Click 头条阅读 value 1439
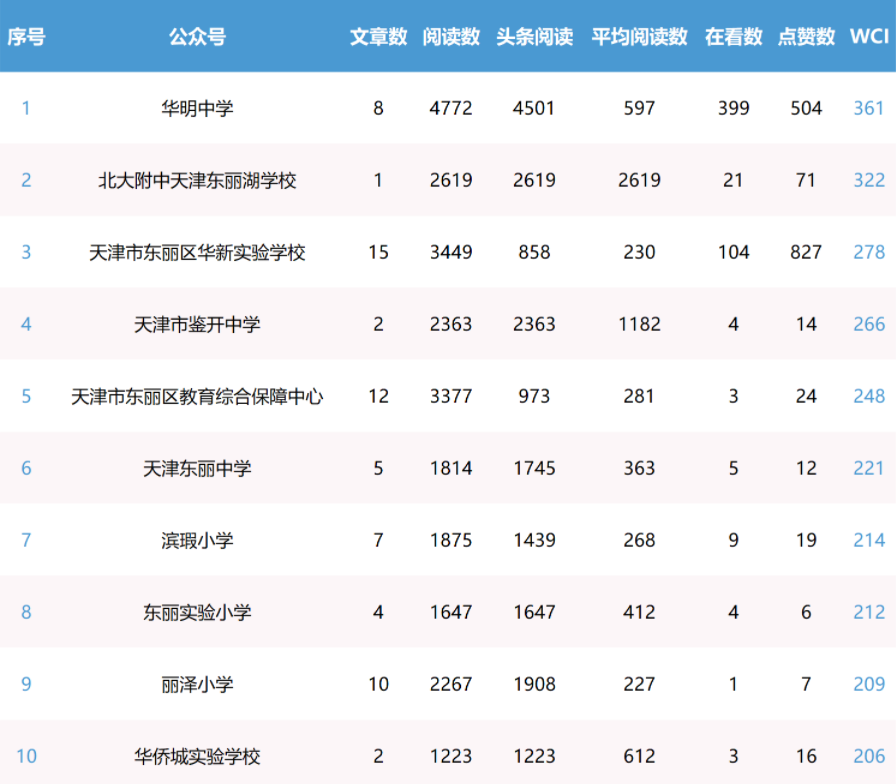The height and width of the screenshot is (784, 896). (x=534, y=540)
